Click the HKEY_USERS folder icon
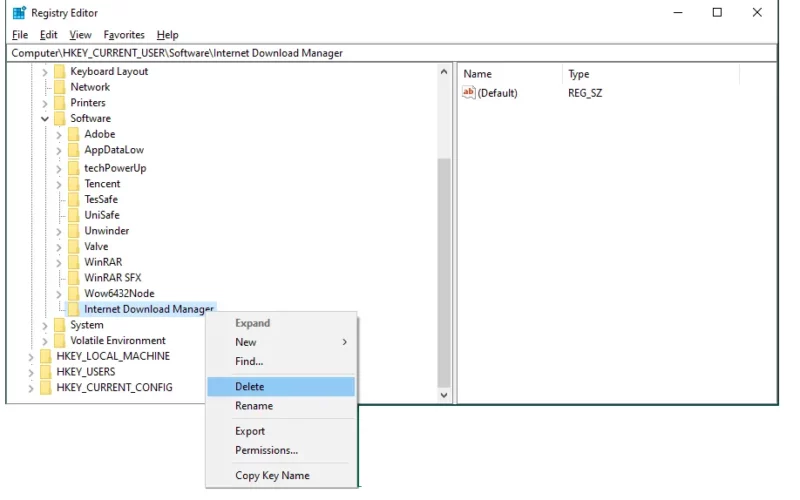Image resolution: width=800 pixels, height=500 pixels. point(45,372)
